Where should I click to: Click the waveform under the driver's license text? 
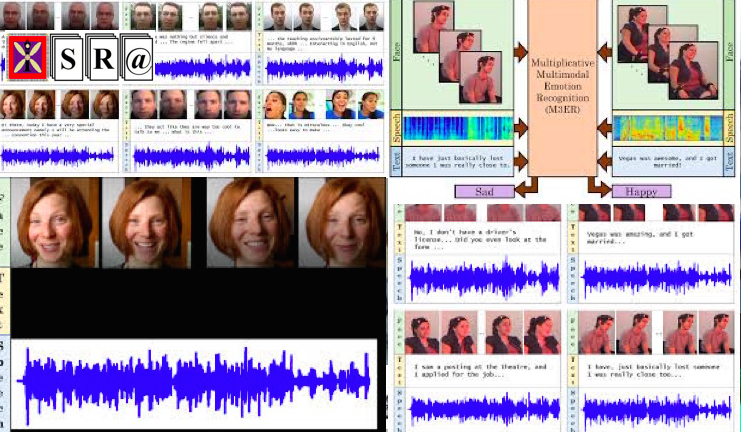pos(484,279)
